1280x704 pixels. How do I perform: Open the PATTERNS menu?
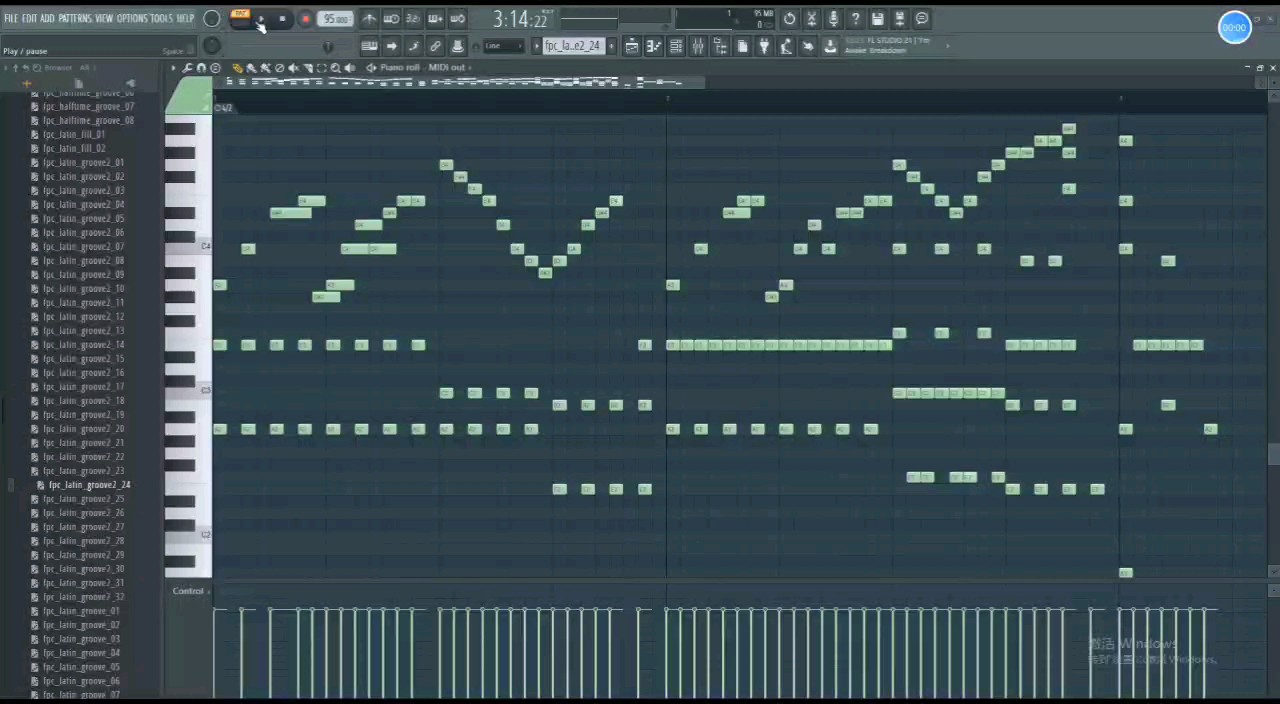point(75,19)
